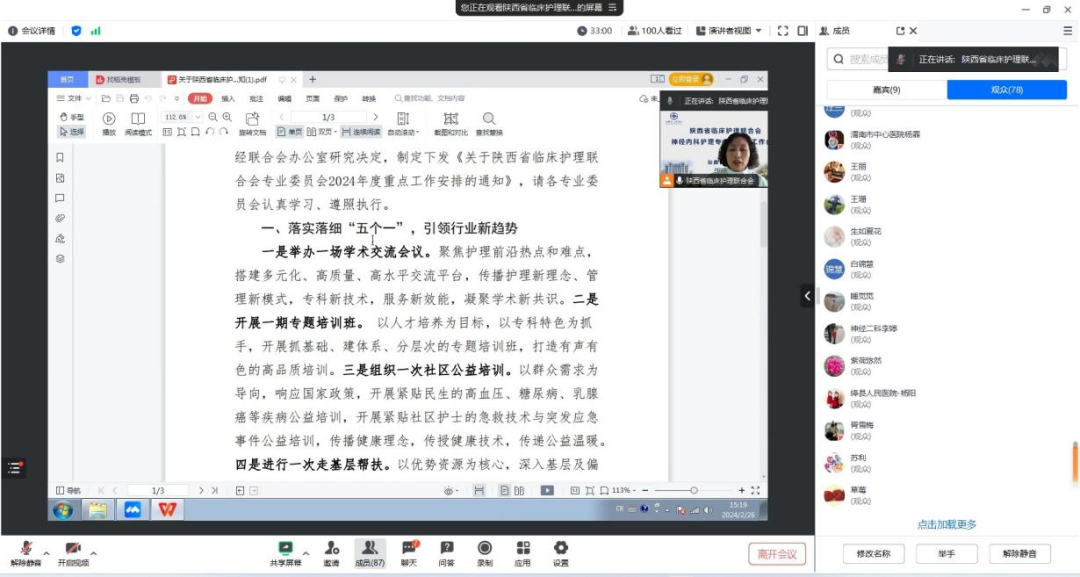Click the 修改名称 rename button
Screen dimensions: 1080x577
[x=873, y=554]
